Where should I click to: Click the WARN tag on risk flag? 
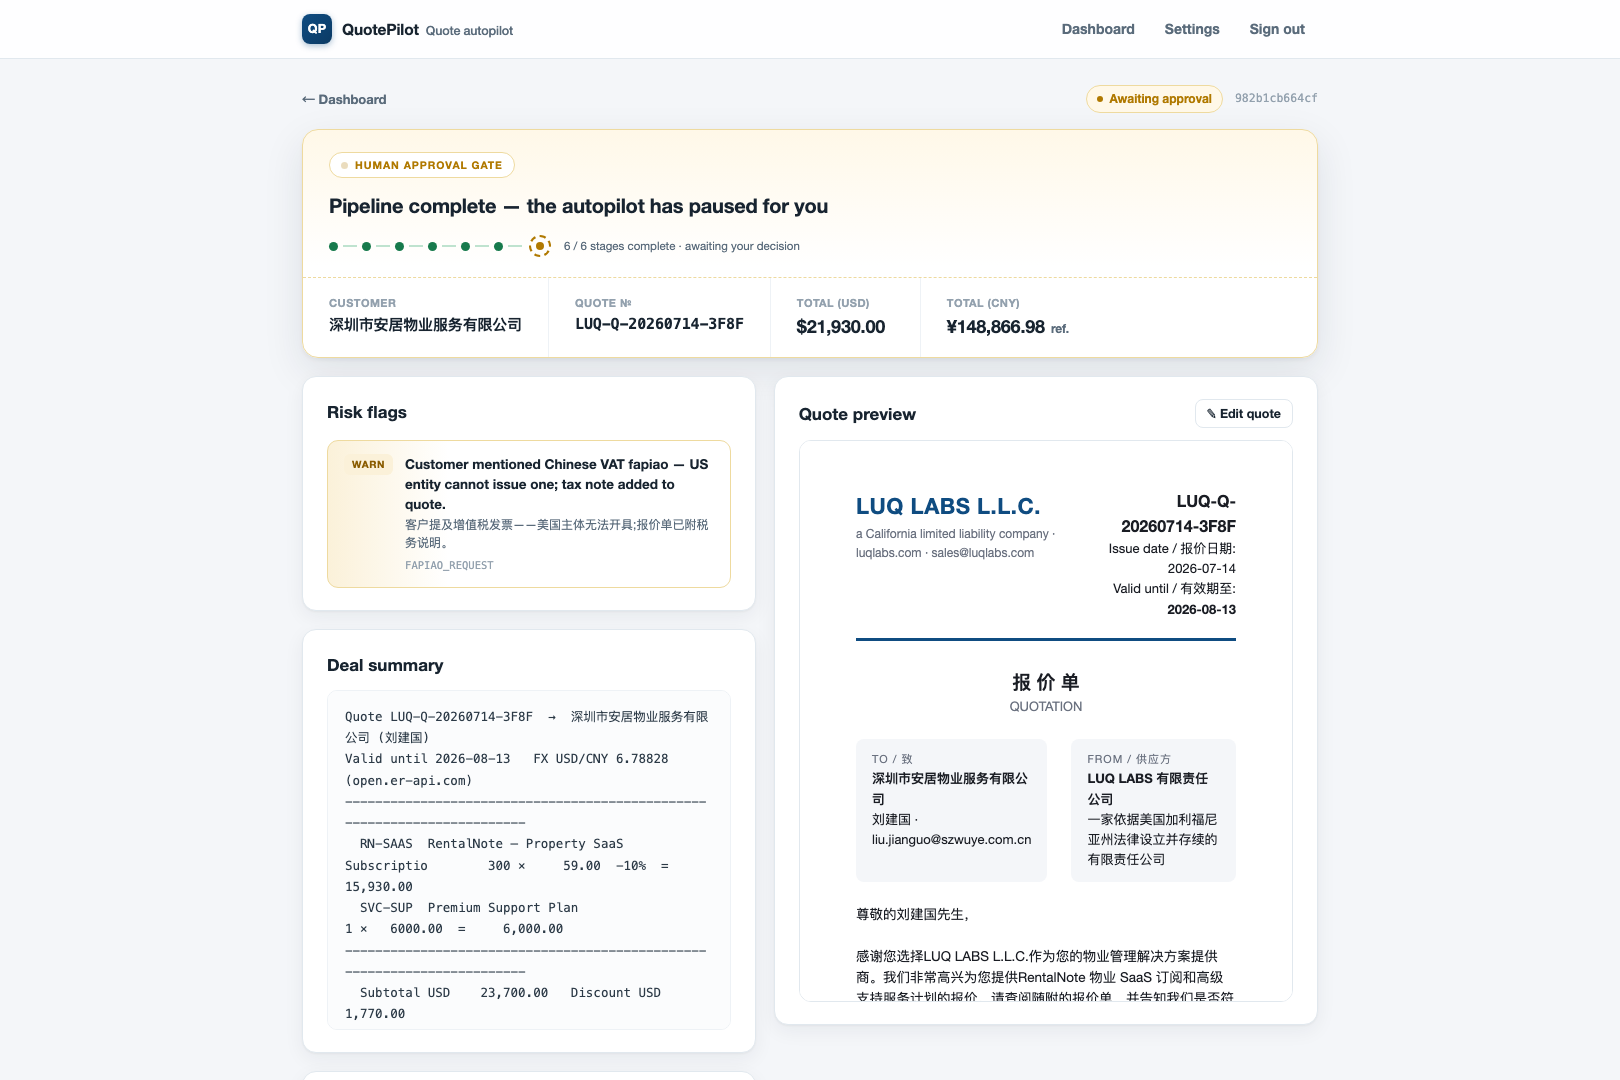point(368,465)
